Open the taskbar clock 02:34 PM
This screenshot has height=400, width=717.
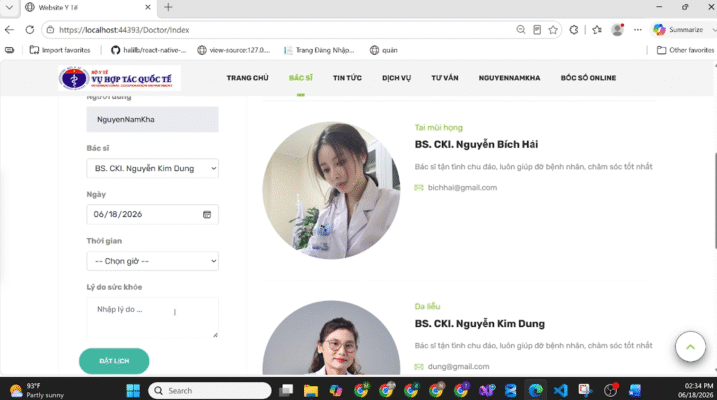[696, 390]
